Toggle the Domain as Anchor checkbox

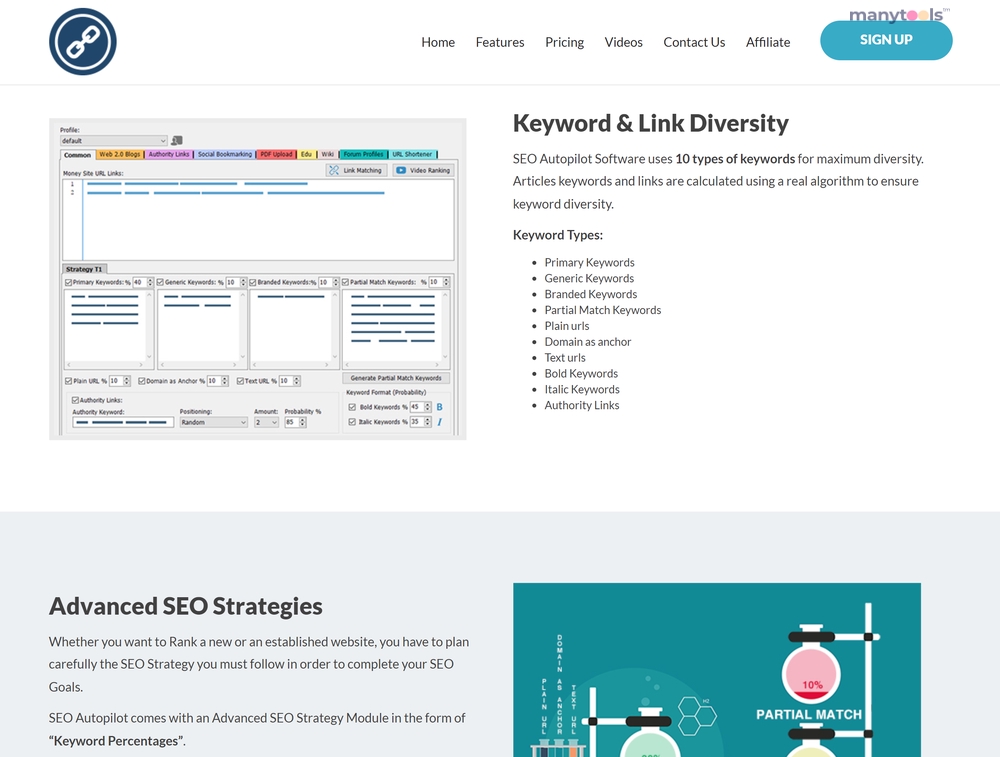[142, 381]
